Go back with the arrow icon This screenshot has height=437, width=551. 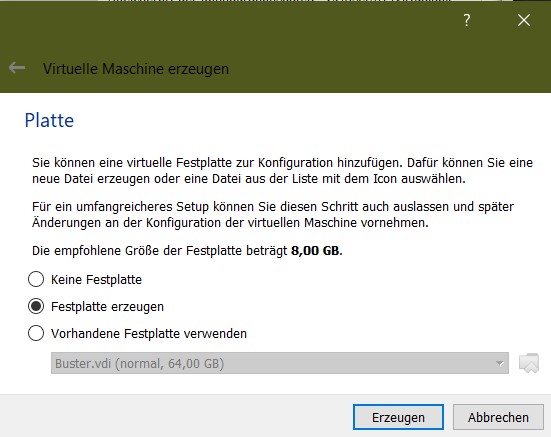(x=17, y=67)
